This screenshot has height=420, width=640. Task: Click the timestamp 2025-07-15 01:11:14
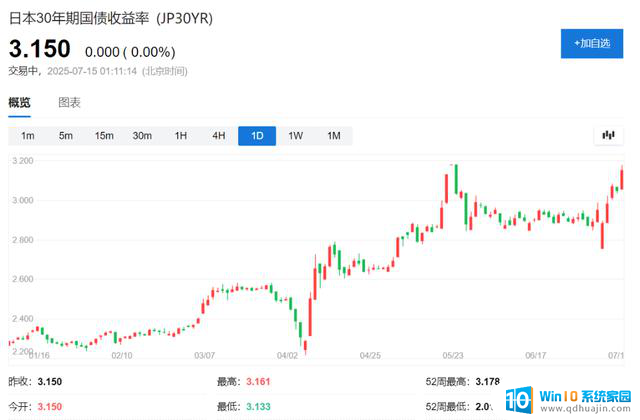(92, 71)
